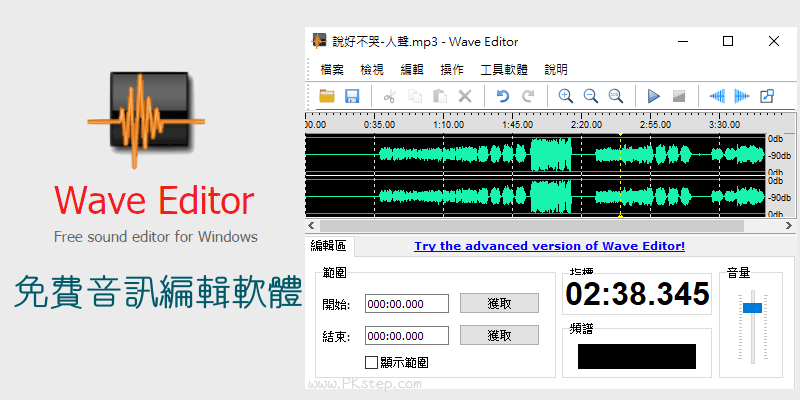The width and height of the screenshot is (800, 400).
Task: Play the audio track
Action: point(654,96)
